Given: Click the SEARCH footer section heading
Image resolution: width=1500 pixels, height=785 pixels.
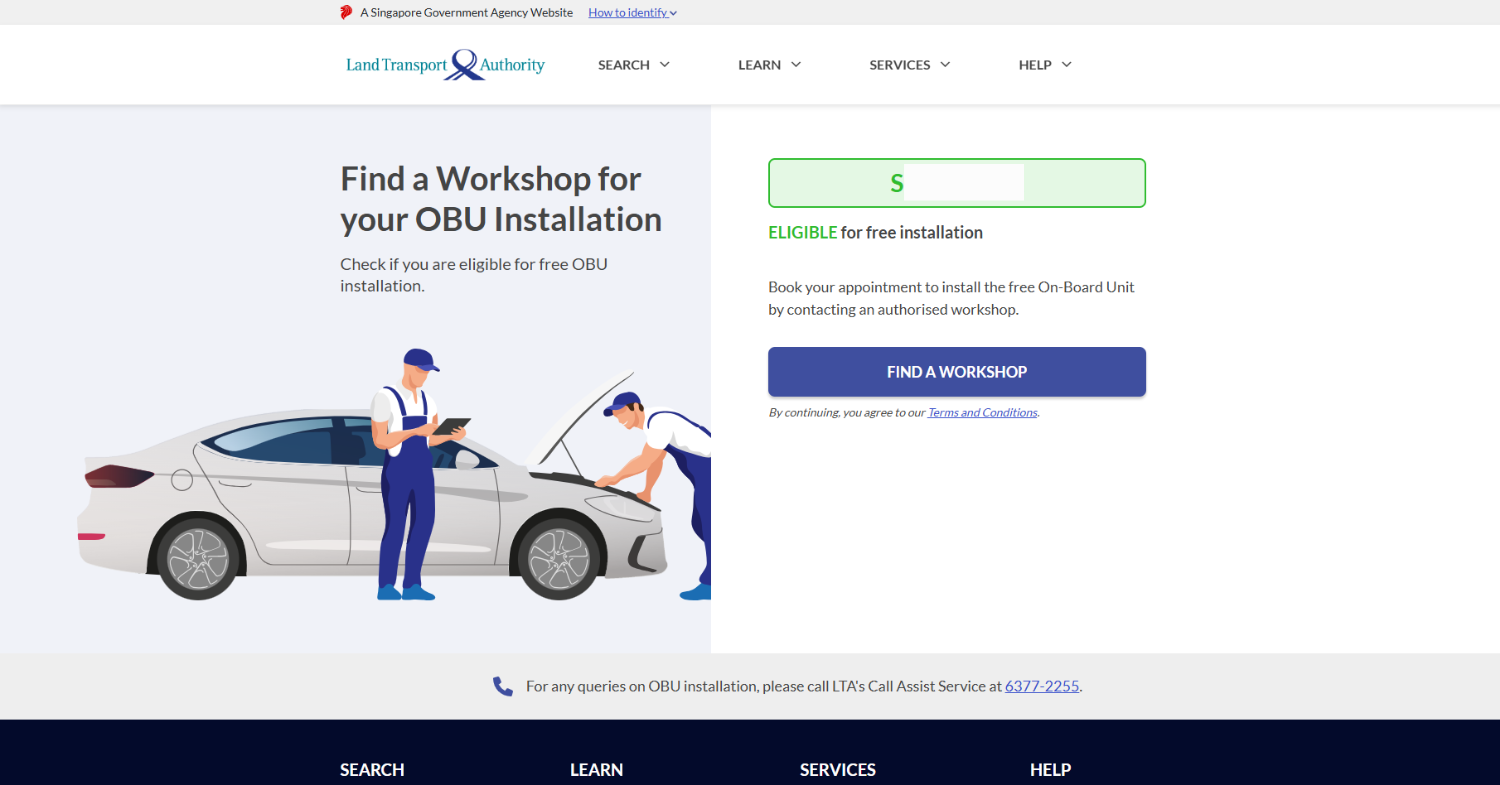Looking at the screenshot, I should (371, 769).
